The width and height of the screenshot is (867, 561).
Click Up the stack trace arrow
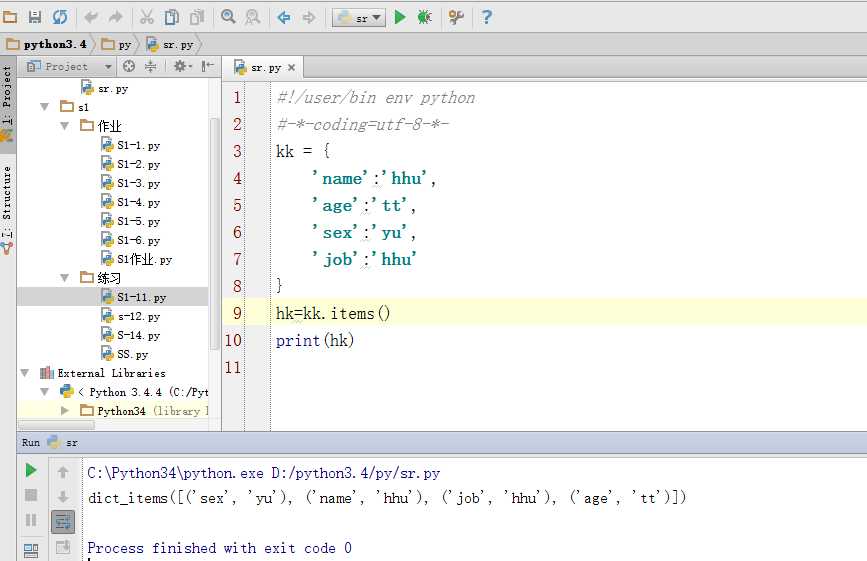coord(63,471)
